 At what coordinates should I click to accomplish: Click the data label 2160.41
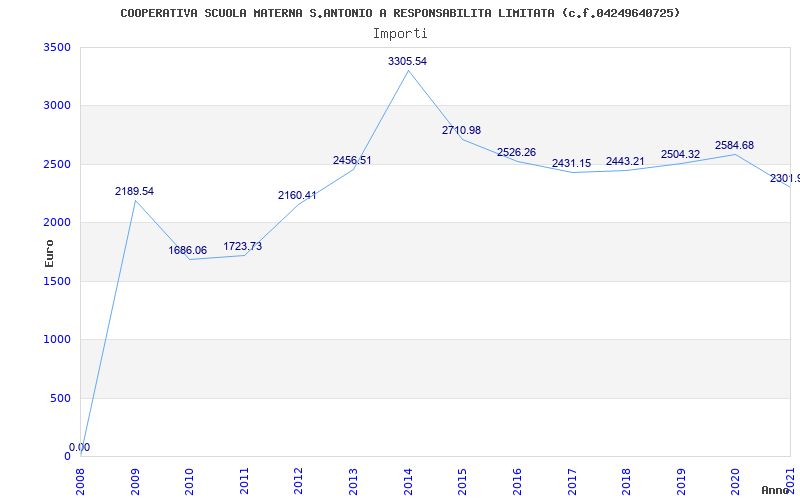click(x=297, y=195)
